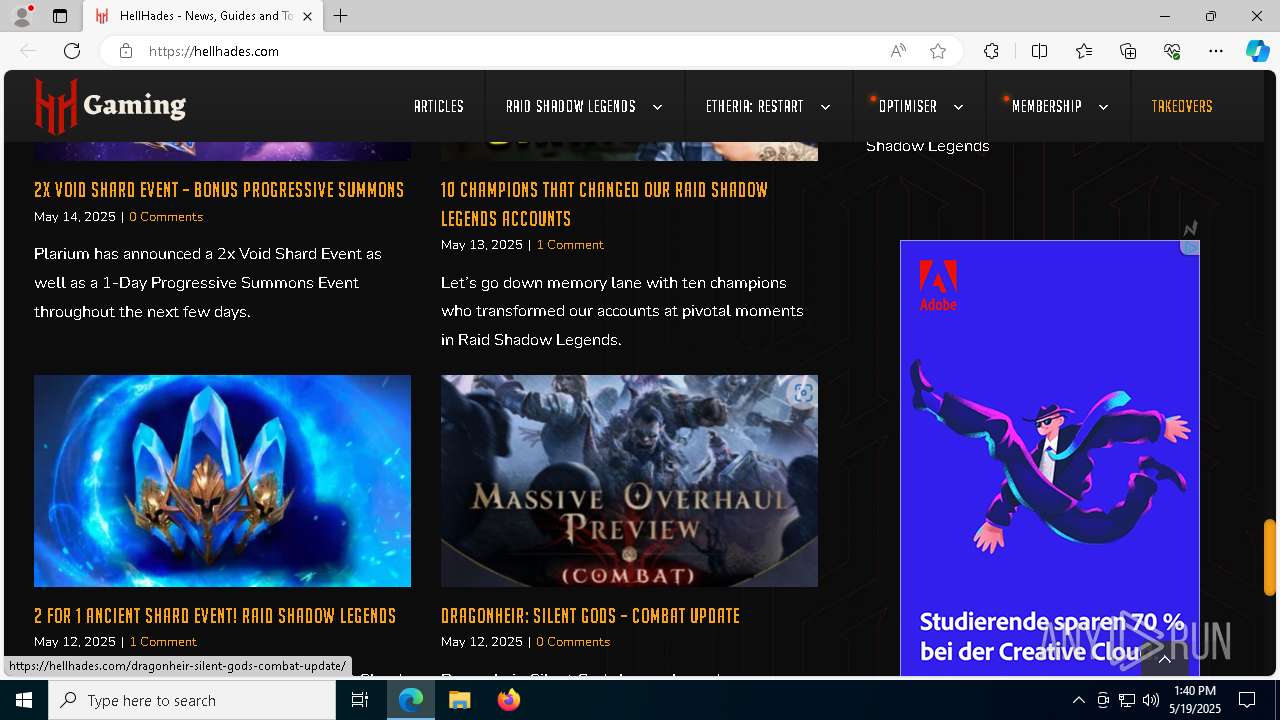Screen dimensions: 1280x720
Task: Open the browser Extensions icon
Action: pos(991,51)
